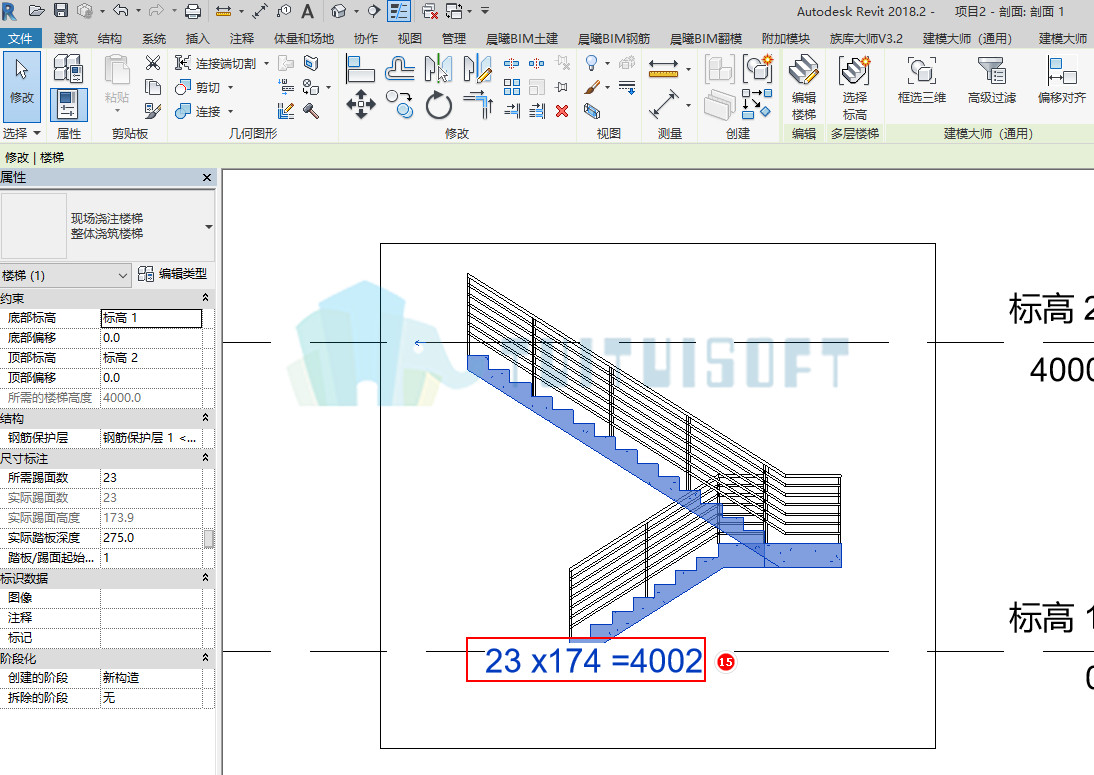Undo the last action
1094x775 pixels.
121,10
